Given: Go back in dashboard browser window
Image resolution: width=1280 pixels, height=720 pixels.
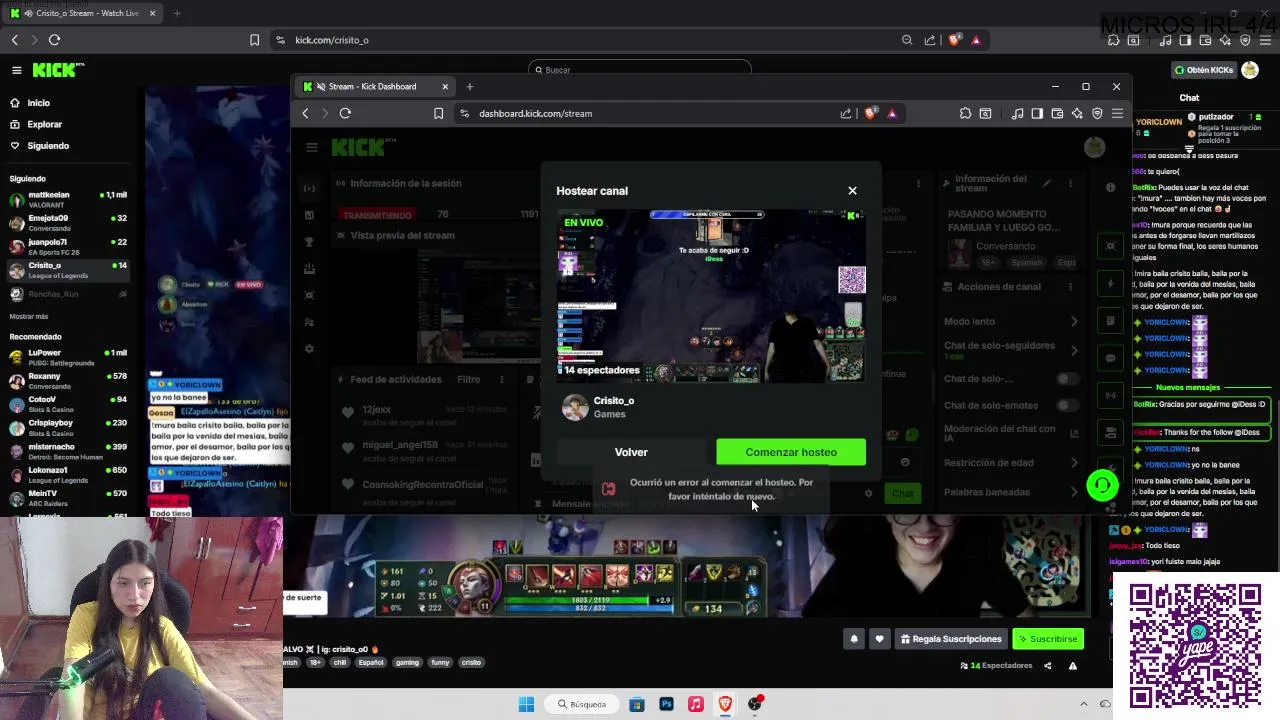Looking at the screenshot, I should [306, 113].
